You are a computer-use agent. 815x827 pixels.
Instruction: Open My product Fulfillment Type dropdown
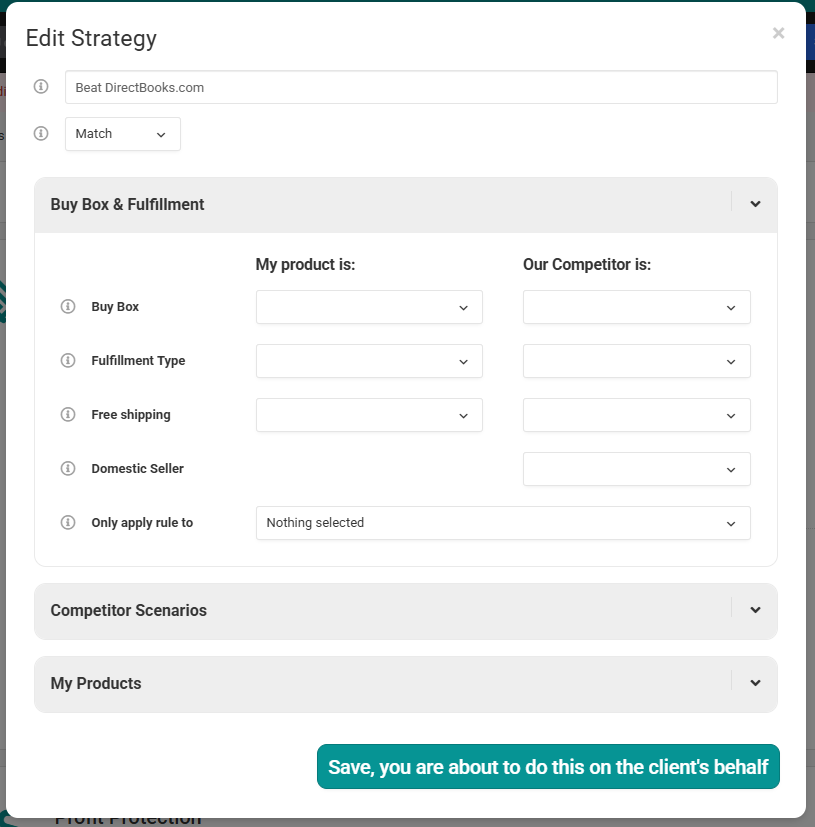point(369,361)
